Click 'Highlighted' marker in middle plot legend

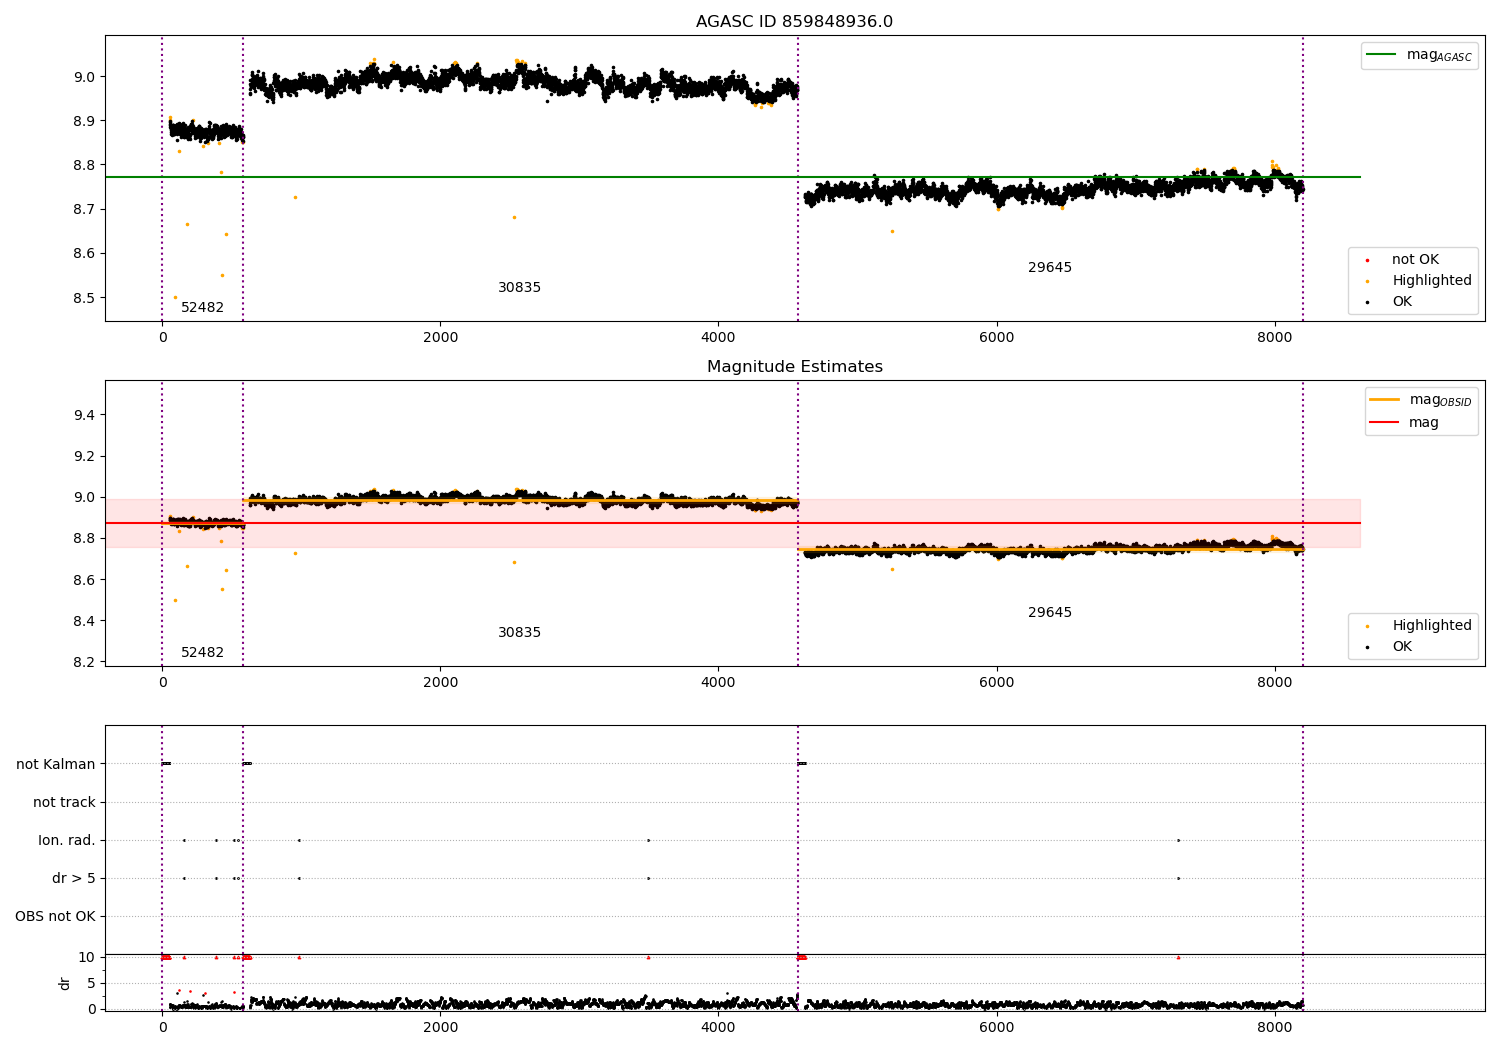(1368, 626)
